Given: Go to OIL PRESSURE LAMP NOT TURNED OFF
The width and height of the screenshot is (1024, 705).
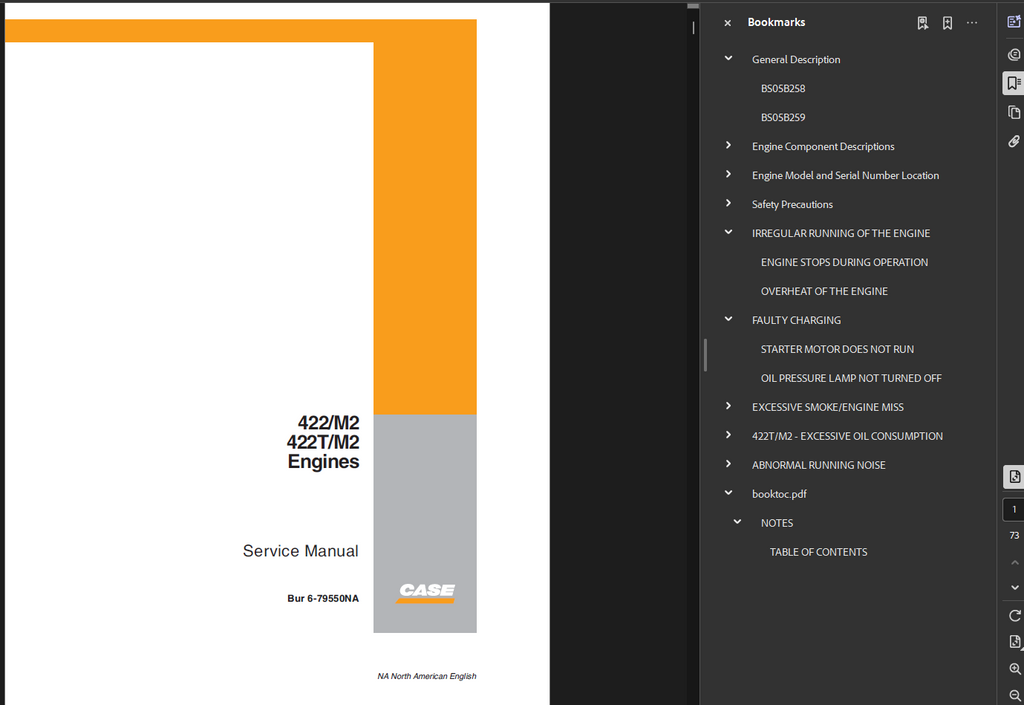Looking at the screenshot, I should (851, 378).
